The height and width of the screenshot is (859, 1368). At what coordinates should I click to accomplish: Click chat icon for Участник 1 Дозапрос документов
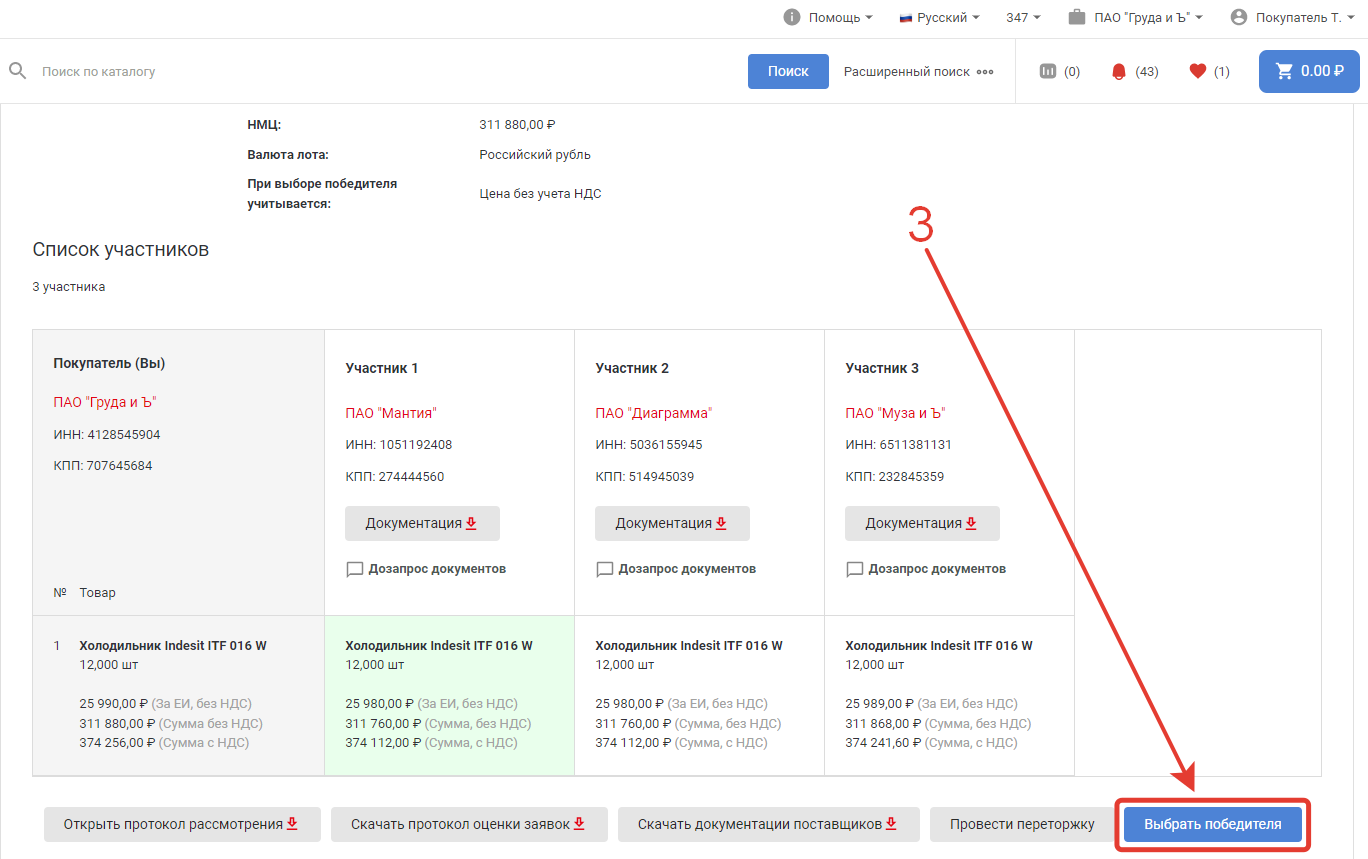click(x=355, y=569)
